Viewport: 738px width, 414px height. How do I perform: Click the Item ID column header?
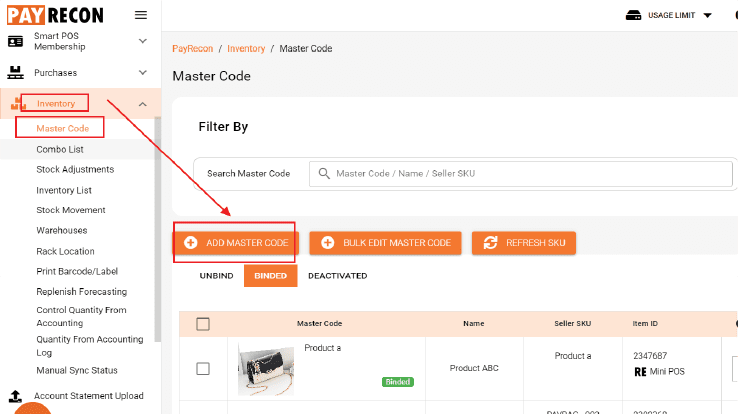pos(645,324)
